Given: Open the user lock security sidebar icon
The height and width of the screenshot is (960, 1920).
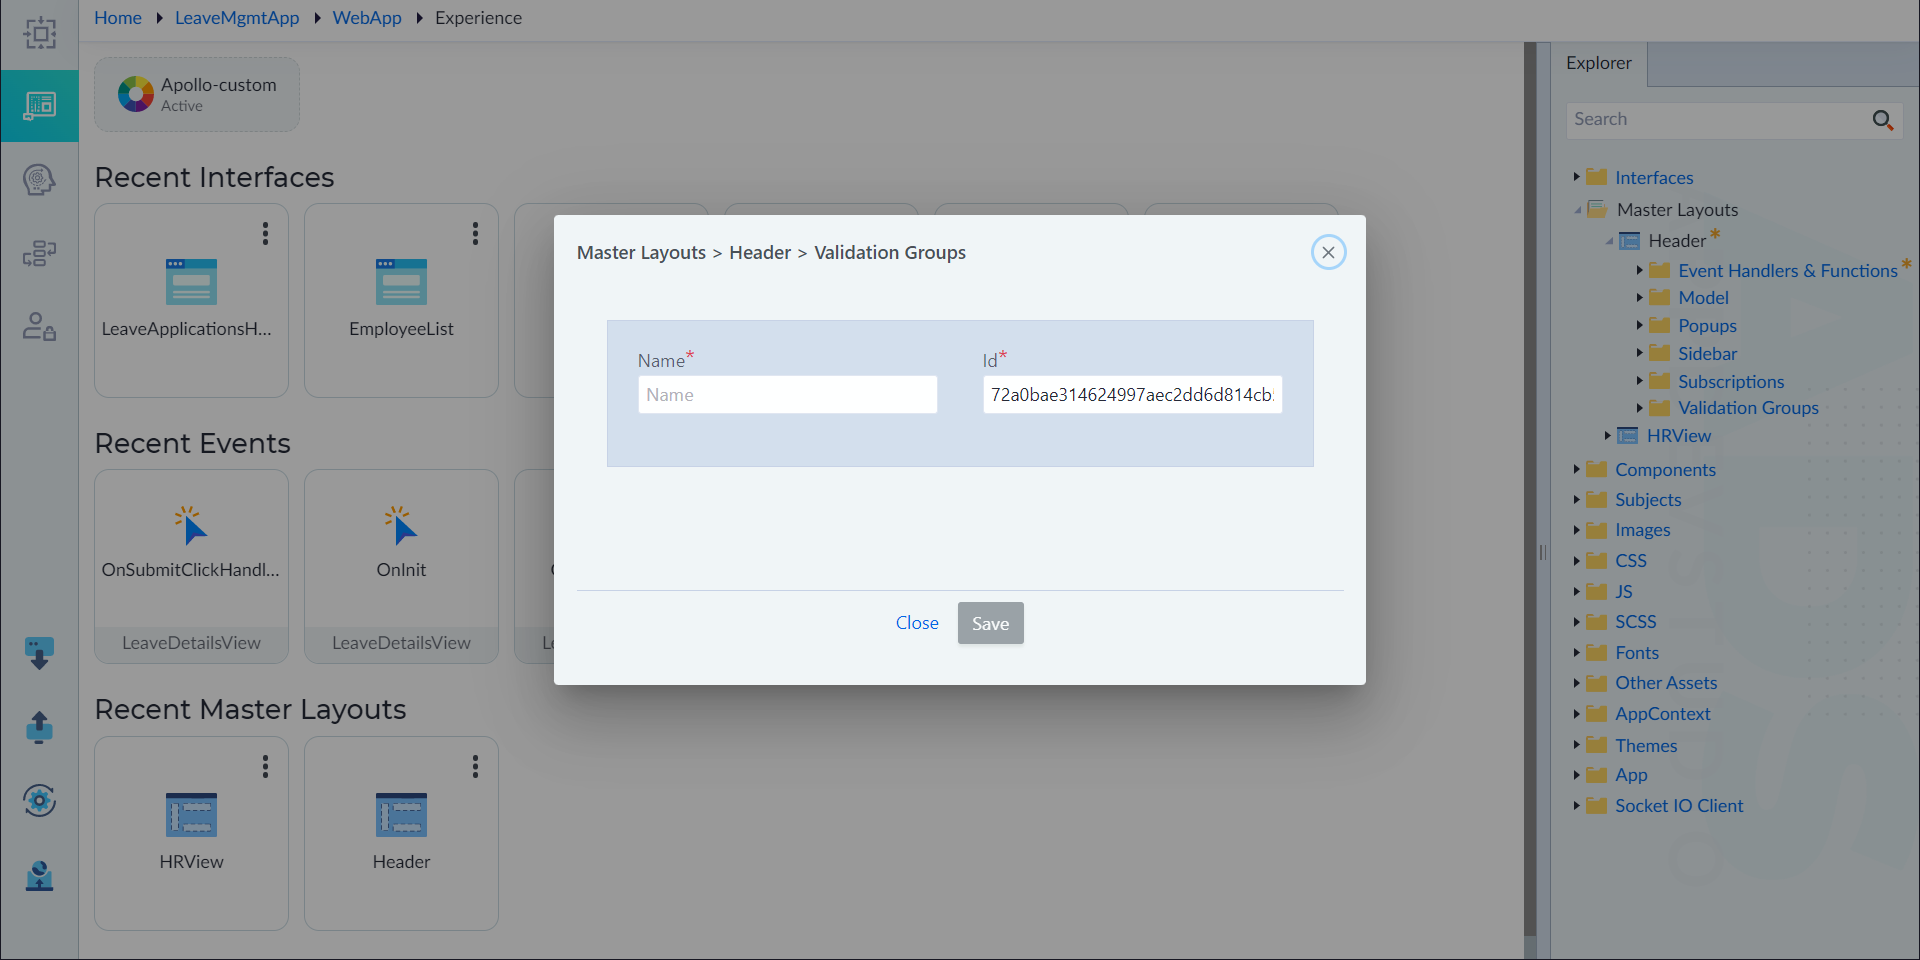Looking at the screenshot, I should pyautogui.click(x=39, y=327).
